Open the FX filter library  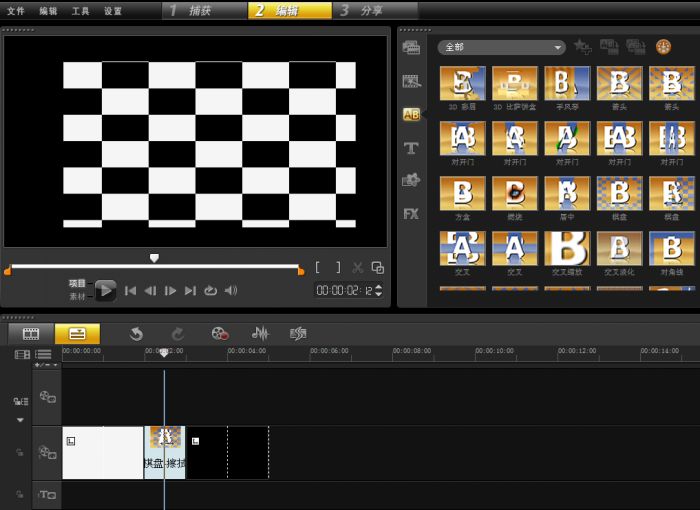(x=410, y=213)
